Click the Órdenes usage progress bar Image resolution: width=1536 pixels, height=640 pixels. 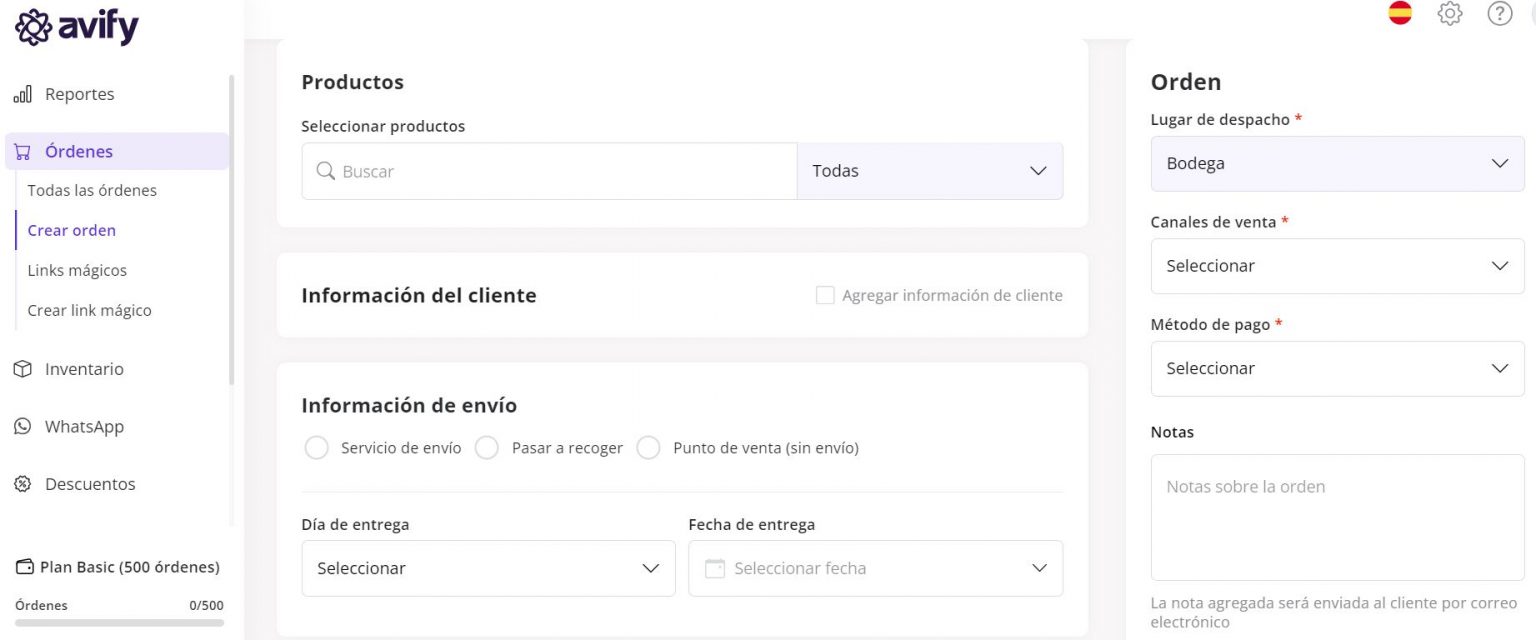(118, 622)
